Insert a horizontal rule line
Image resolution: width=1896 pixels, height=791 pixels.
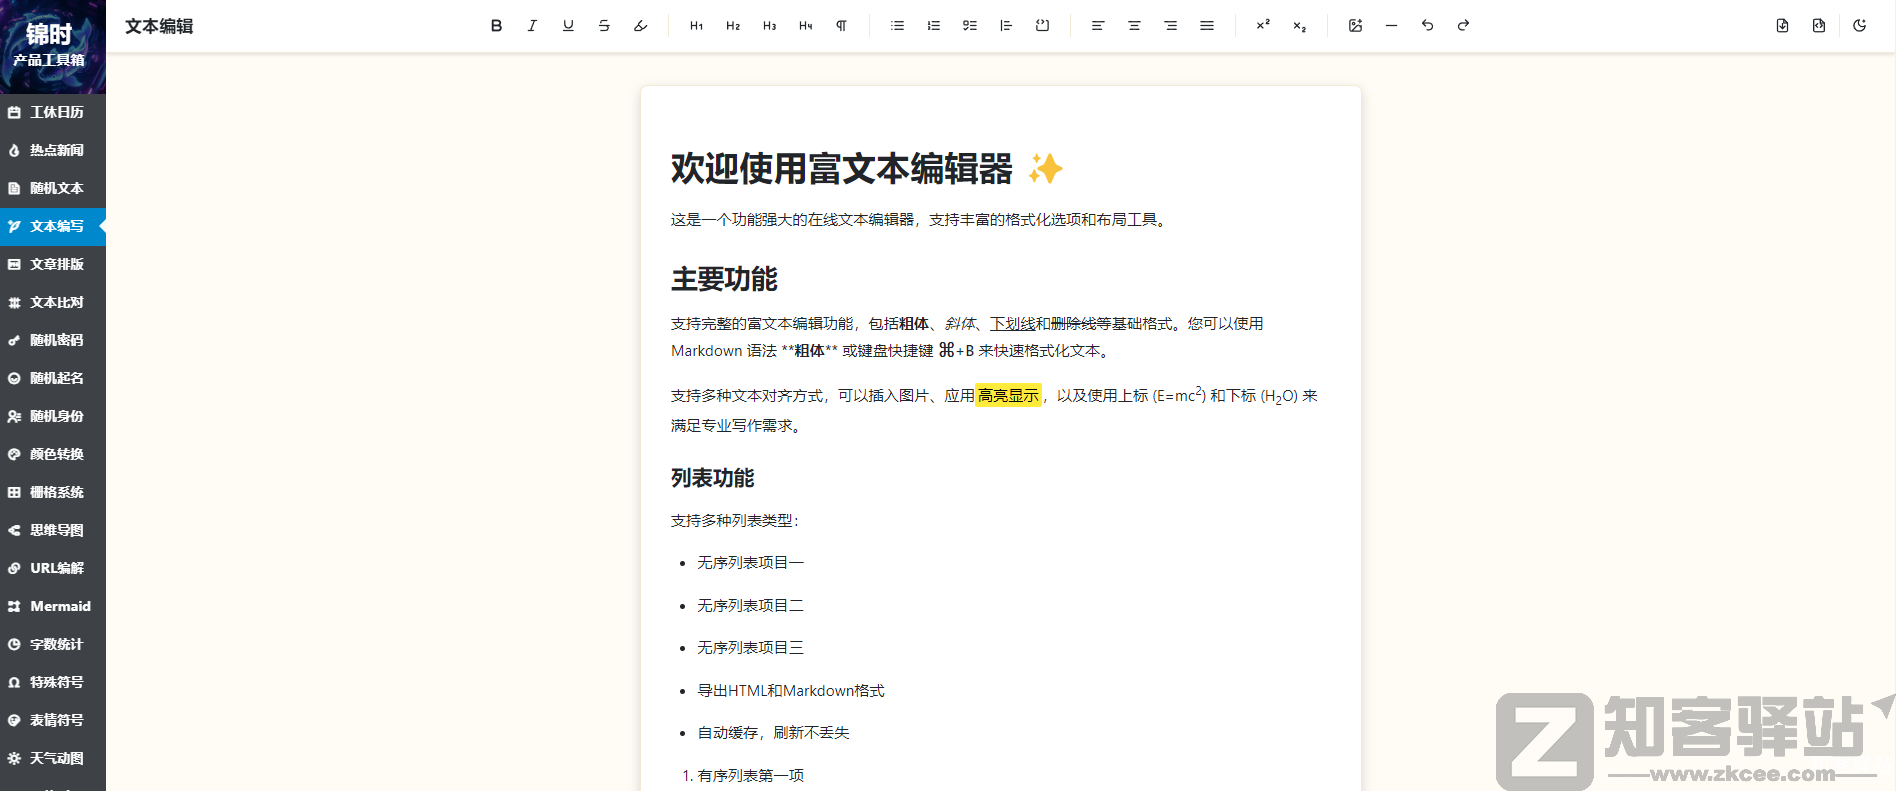(1391, 26)
